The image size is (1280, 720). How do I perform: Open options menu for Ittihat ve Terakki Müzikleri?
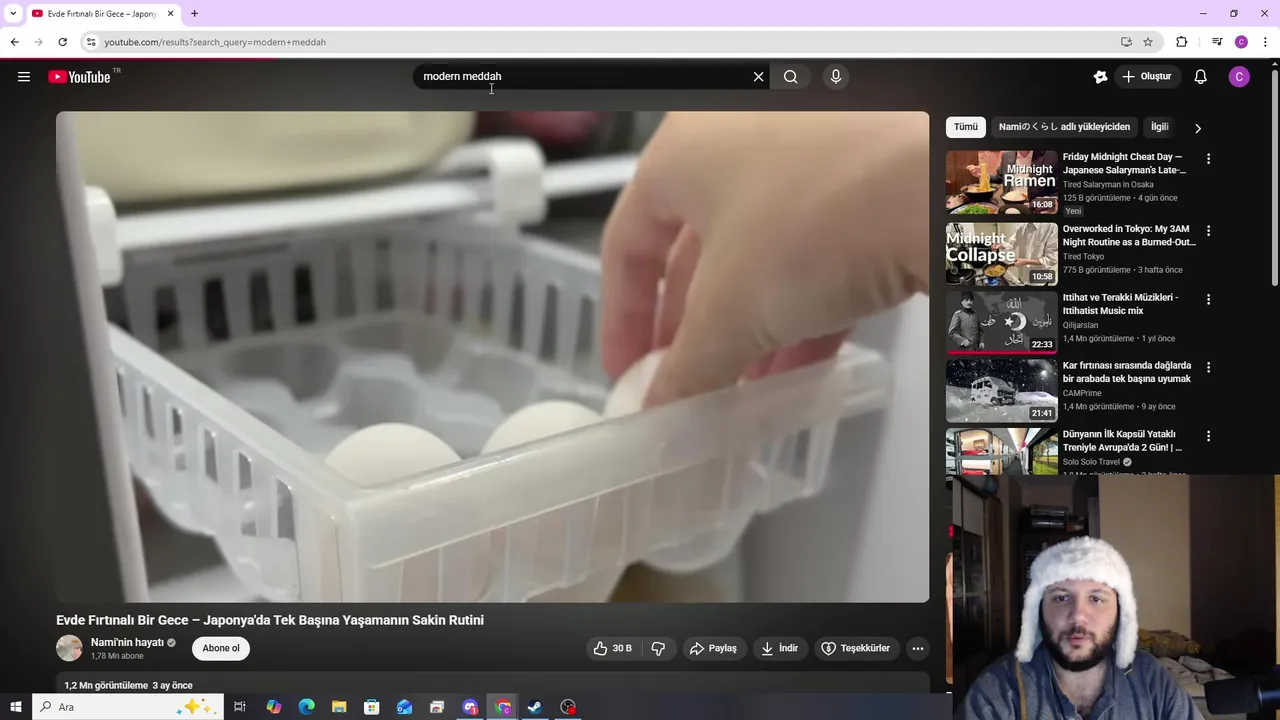1208,299
